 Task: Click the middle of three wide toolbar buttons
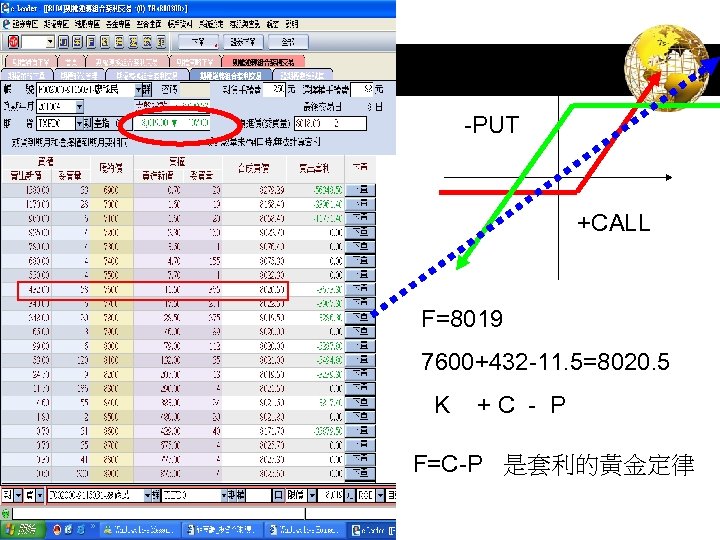243,42
